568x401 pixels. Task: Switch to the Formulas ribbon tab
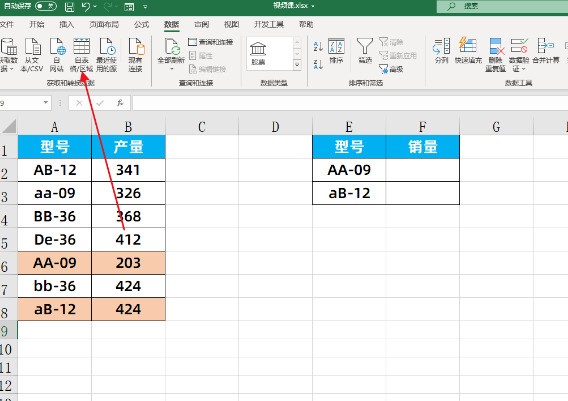[141, 24]
